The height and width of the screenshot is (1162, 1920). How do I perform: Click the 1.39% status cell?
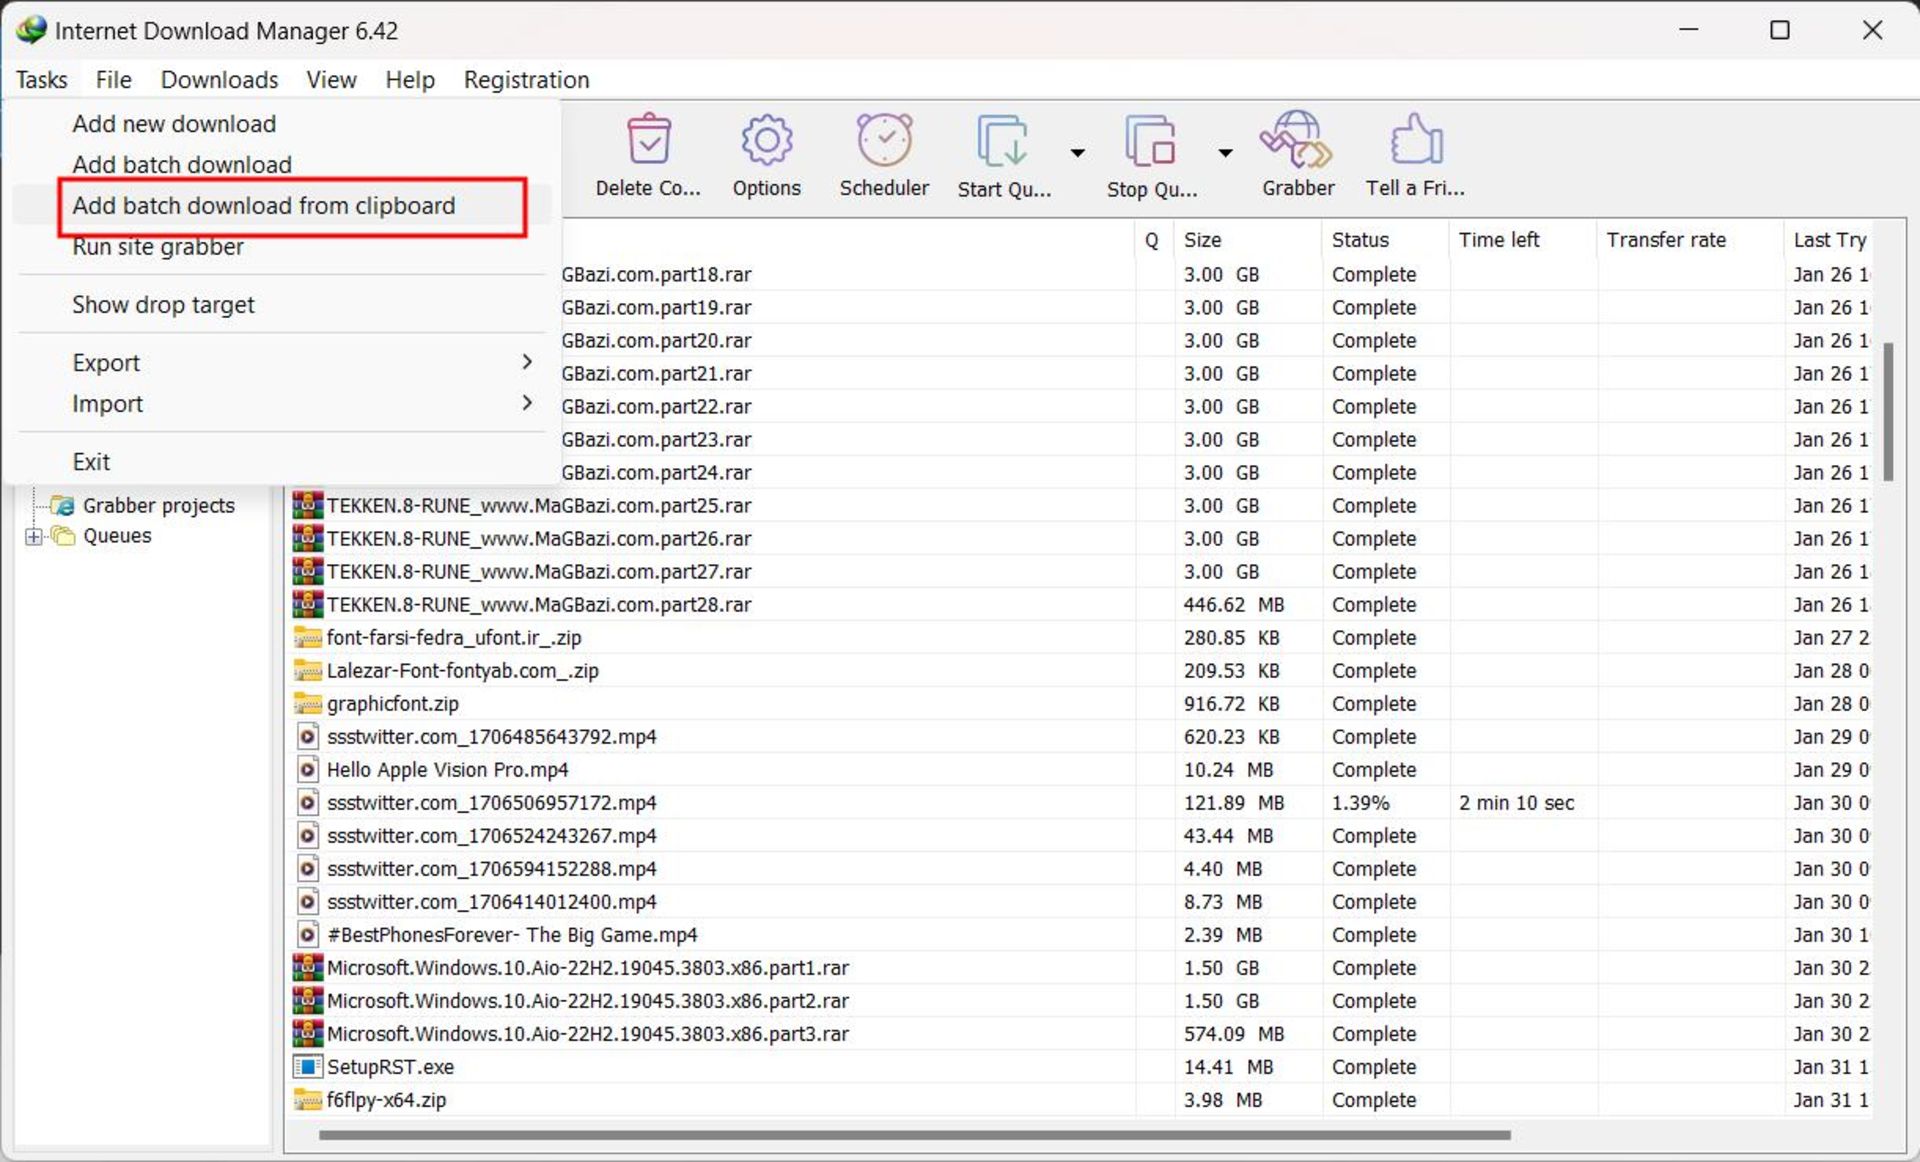[1360, 802]
